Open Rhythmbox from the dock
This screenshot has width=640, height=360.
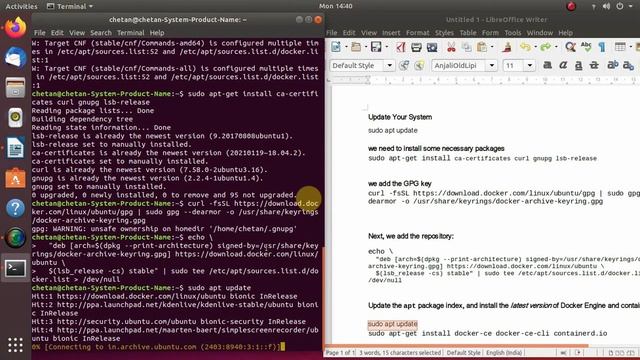[15, 118]
